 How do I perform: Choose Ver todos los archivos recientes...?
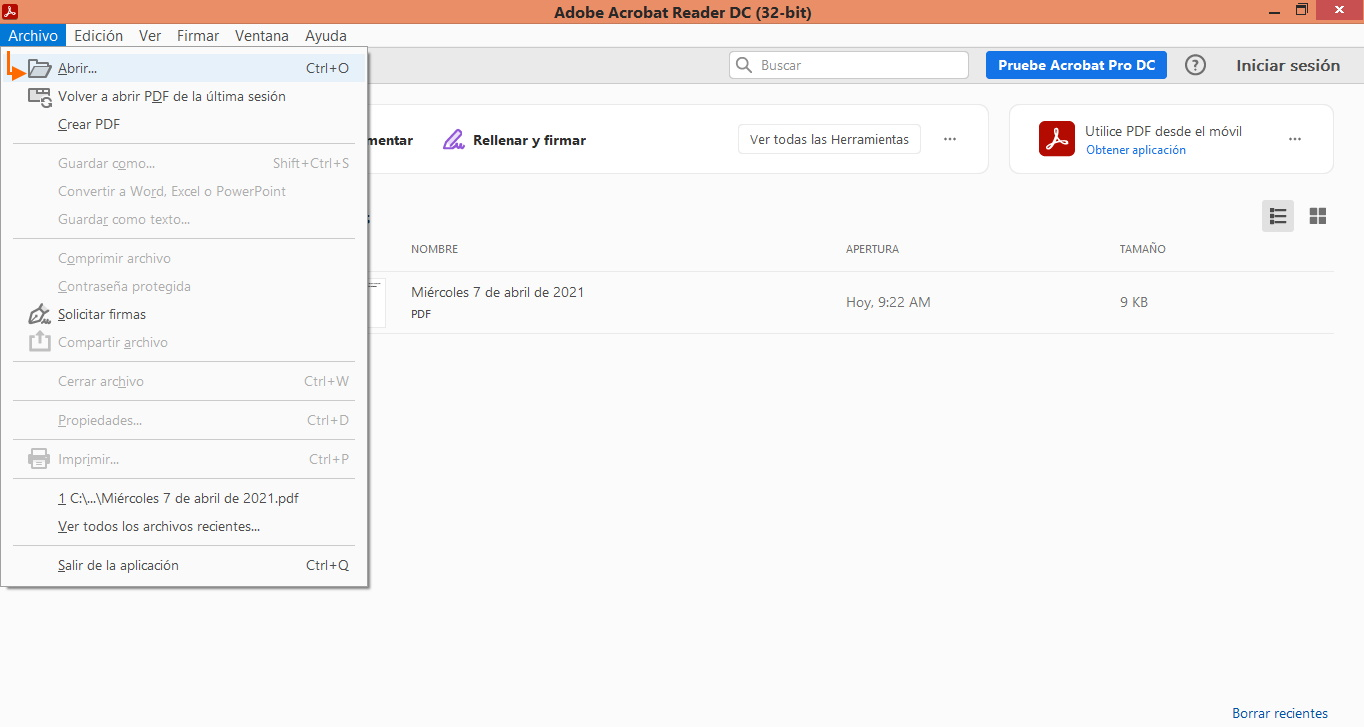185,526
